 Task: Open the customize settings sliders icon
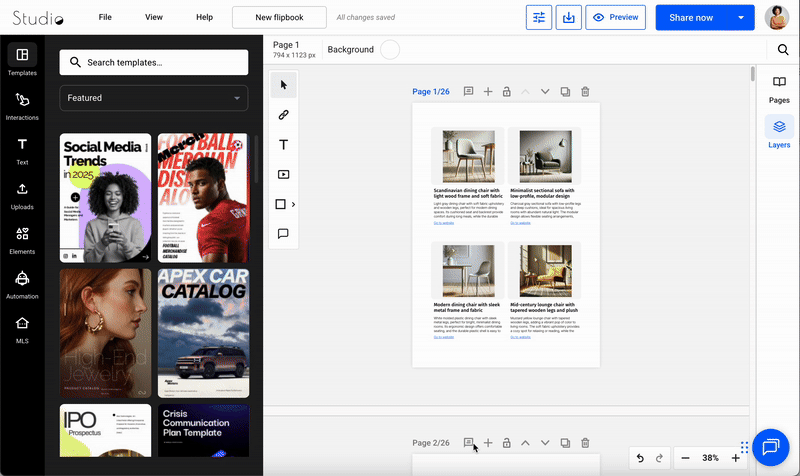pos(540,17)
